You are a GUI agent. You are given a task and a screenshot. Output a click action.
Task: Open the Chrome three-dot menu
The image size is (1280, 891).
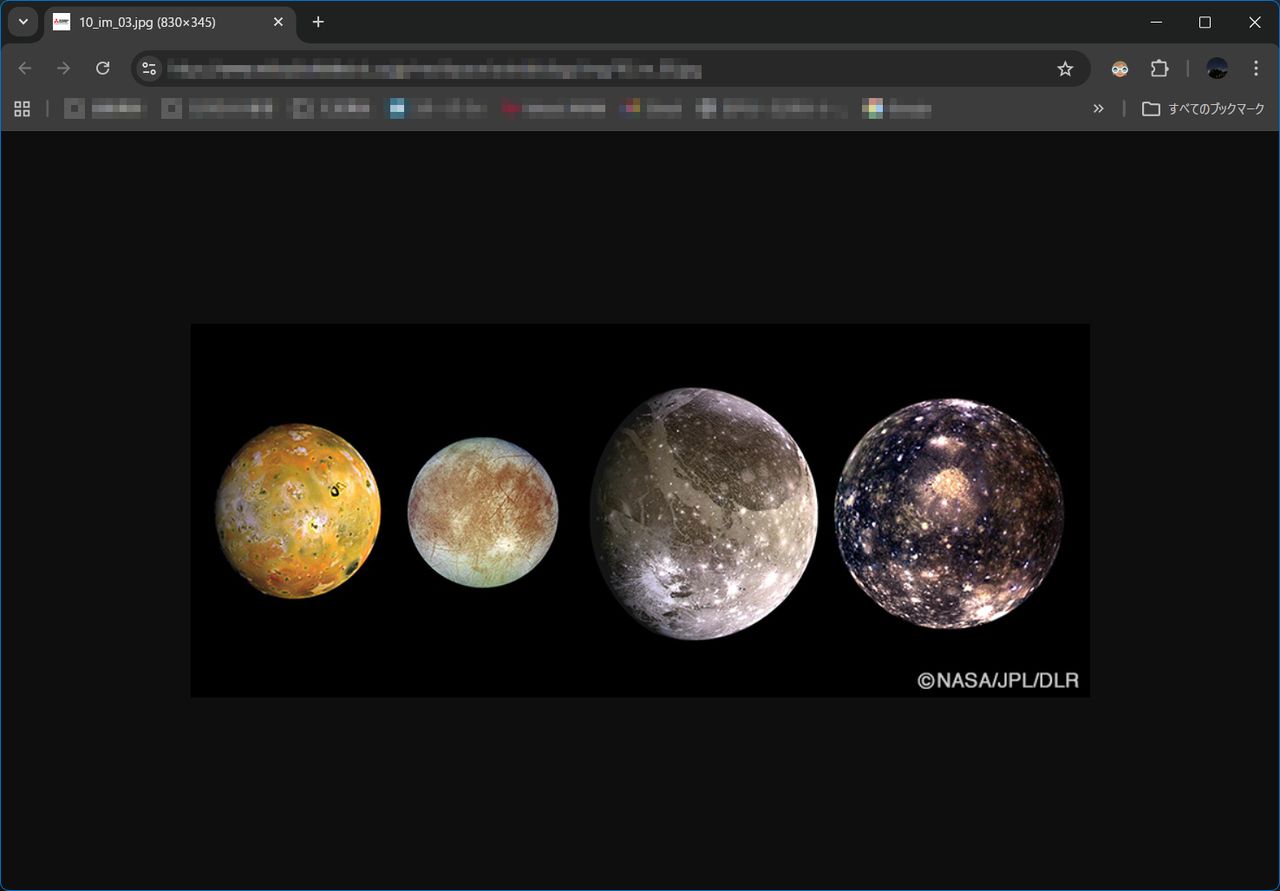(1256, 69)
